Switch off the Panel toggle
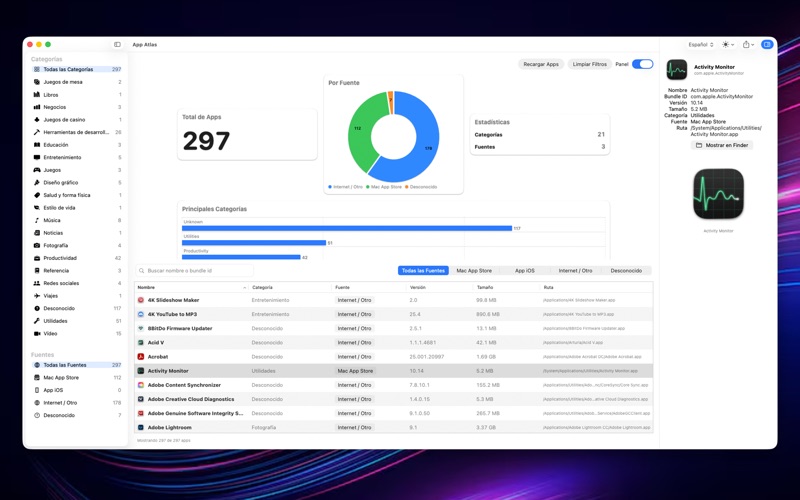The image size is (800, 500). tap(642, 64)
